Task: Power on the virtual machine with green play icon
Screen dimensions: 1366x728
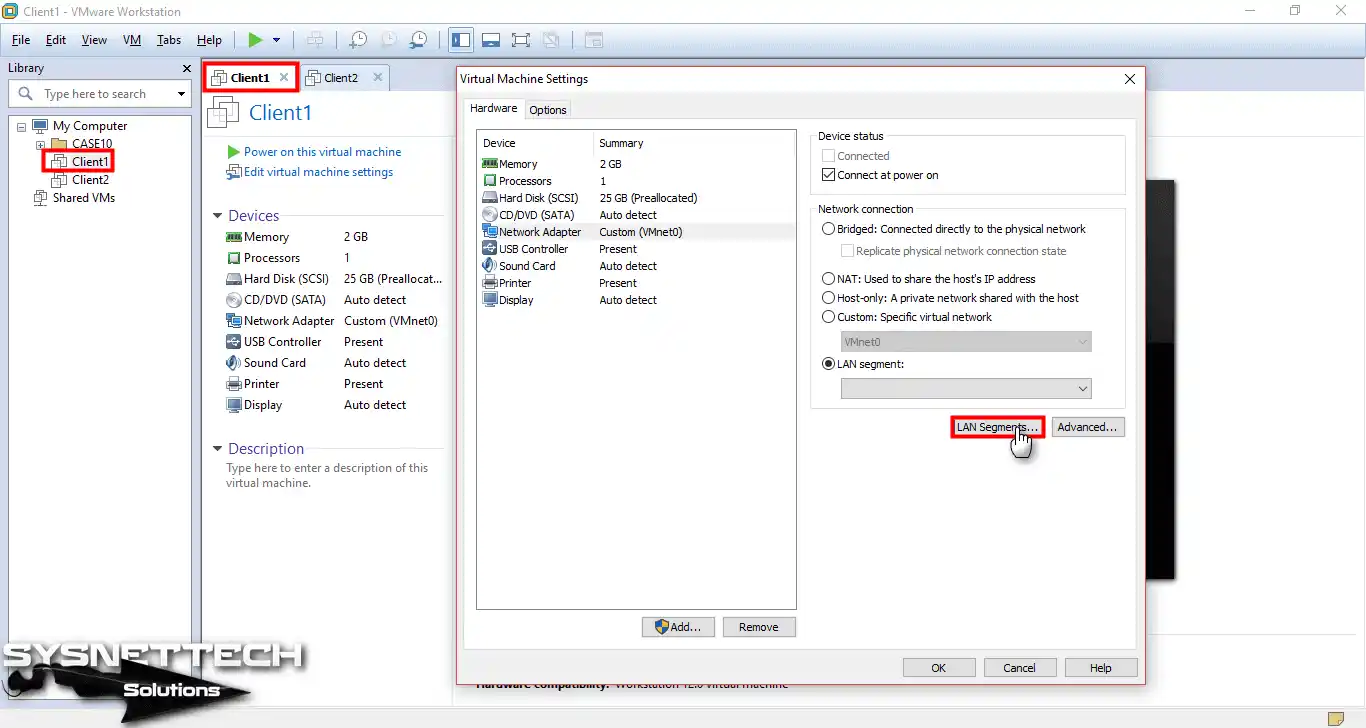Action: (x=257, y=40)
